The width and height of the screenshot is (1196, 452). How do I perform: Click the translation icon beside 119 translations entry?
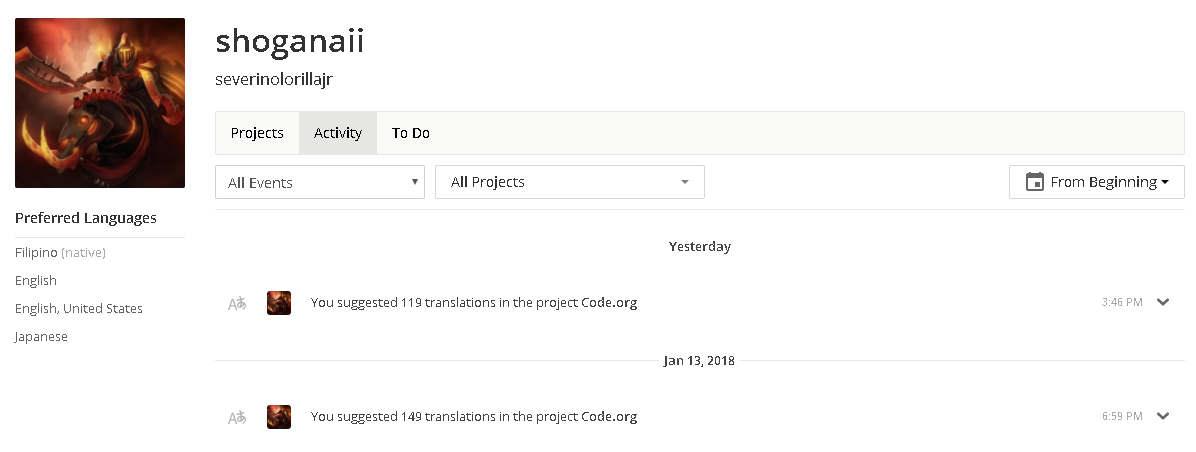point(237,303)
